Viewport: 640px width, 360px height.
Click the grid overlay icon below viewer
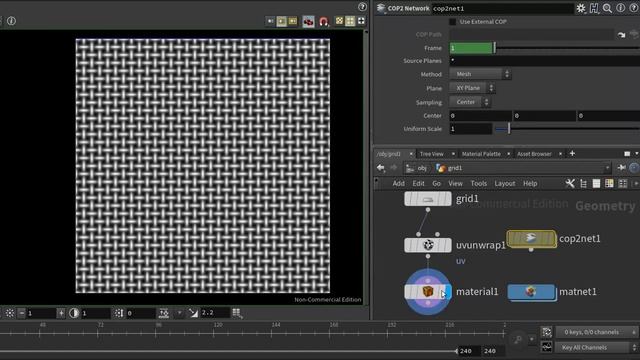tap(237, 313)
